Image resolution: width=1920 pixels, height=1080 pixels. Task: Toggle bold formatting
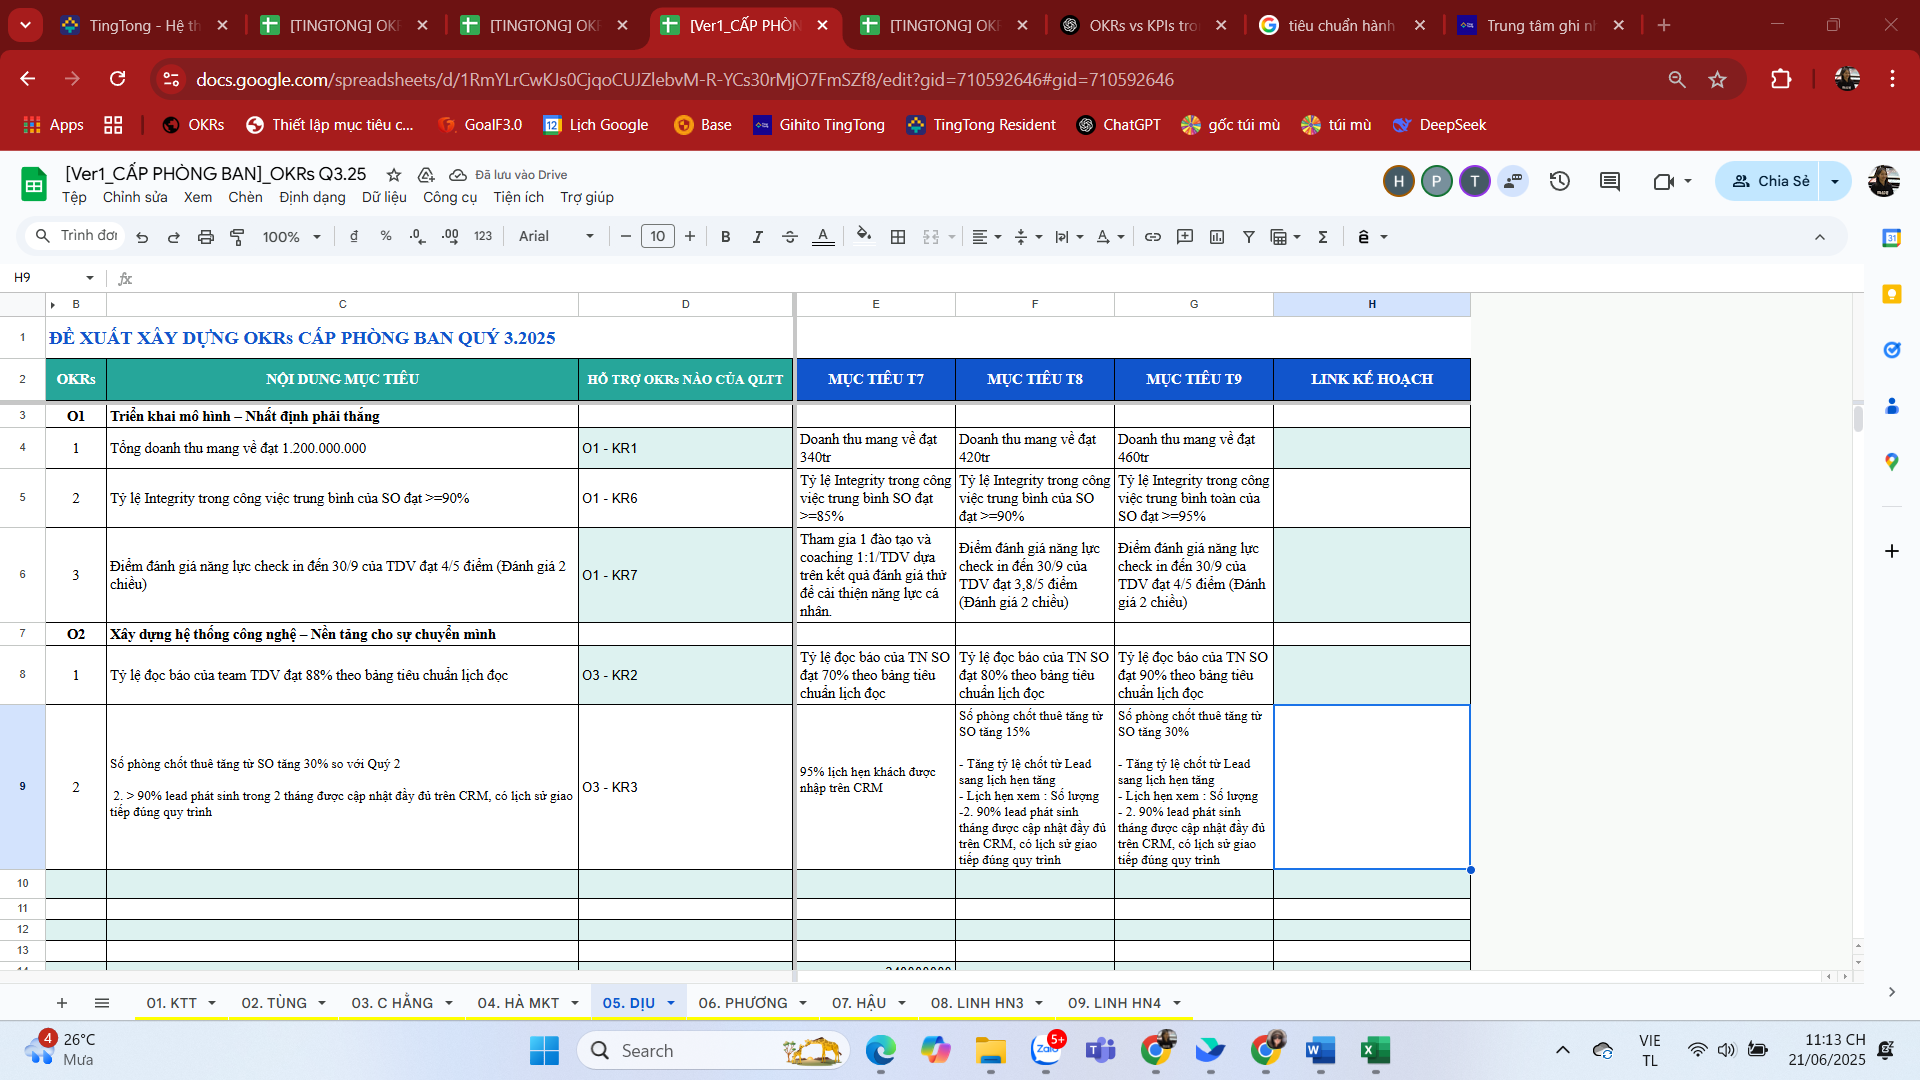point(726,237)
